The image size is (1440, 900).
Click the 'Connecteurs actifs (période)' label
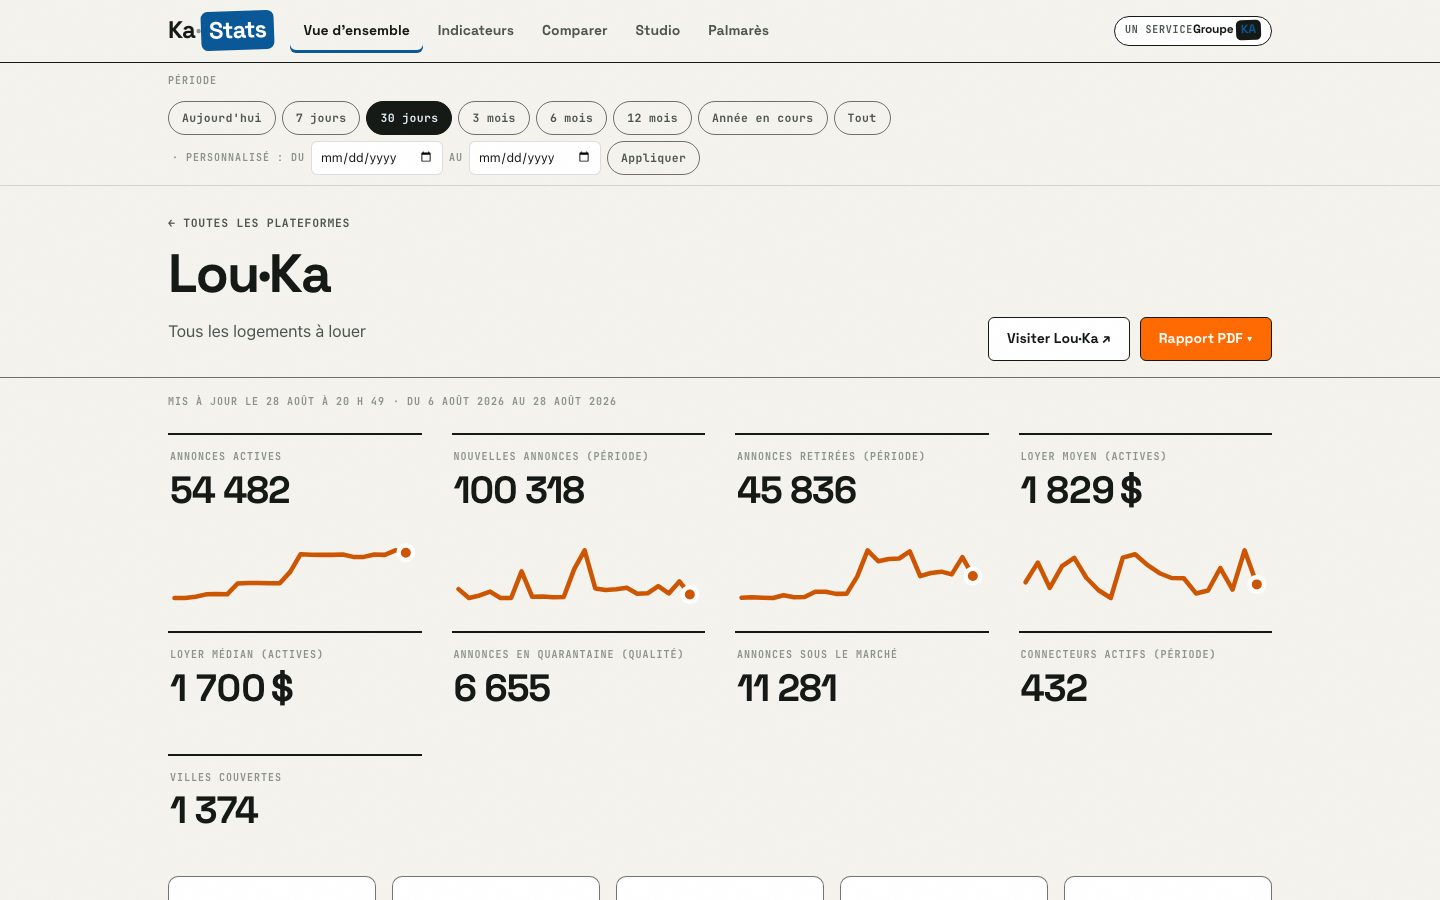pos(1118,654)
